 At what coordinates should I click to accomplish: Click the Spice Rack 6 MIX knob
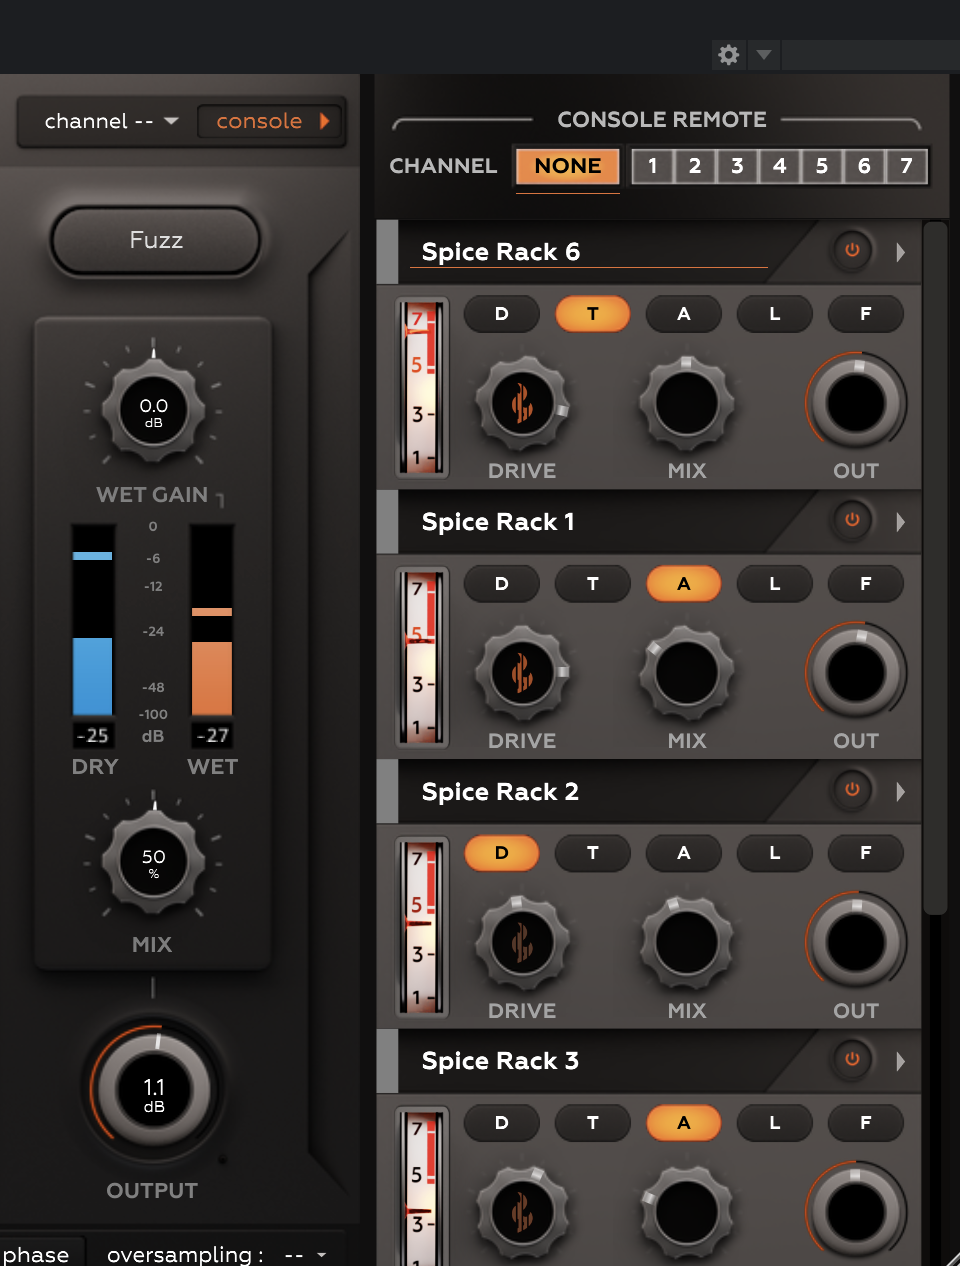[x=687, y=404]
